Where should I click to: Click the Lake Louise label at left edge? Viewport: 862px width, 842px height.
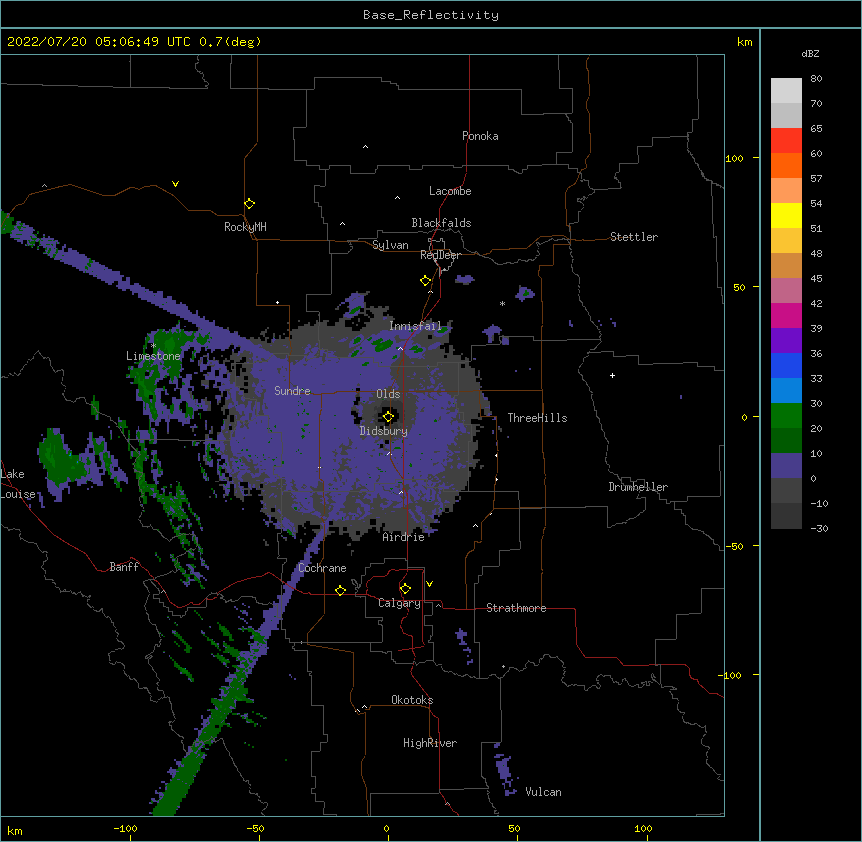click(18, 484)
